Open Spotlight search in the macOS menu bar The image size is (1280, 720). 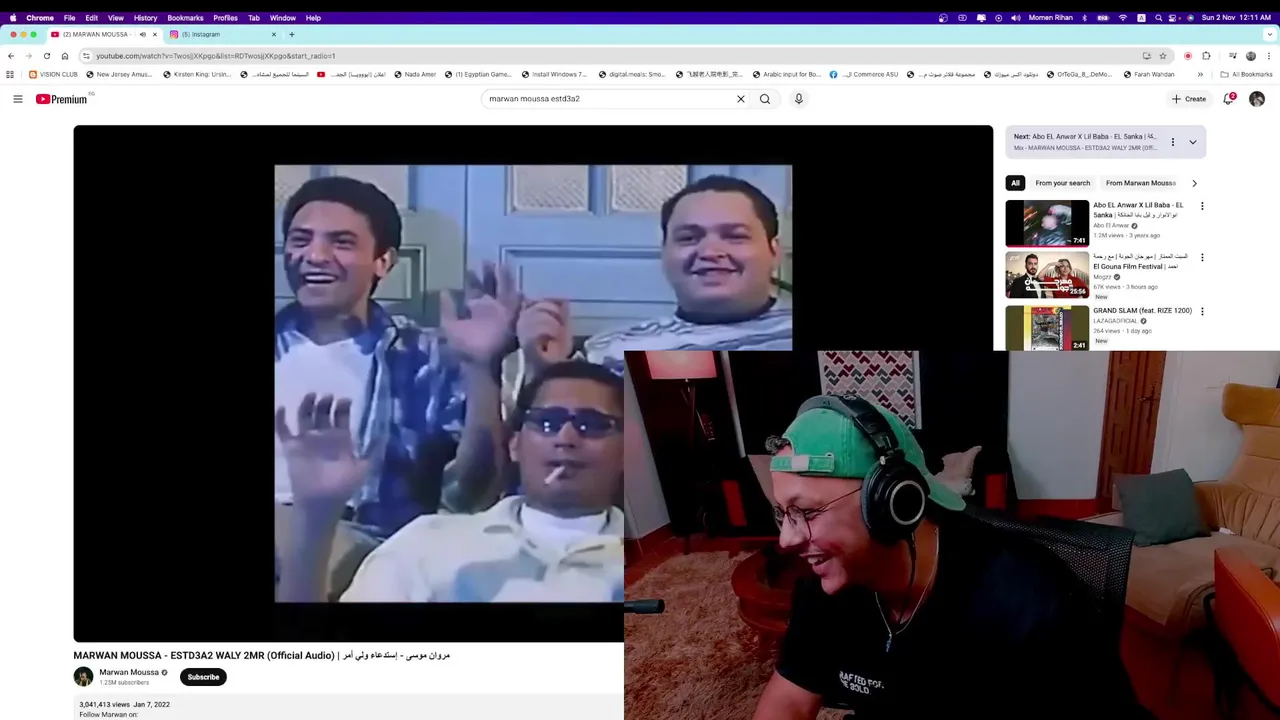click(1158, 18)
